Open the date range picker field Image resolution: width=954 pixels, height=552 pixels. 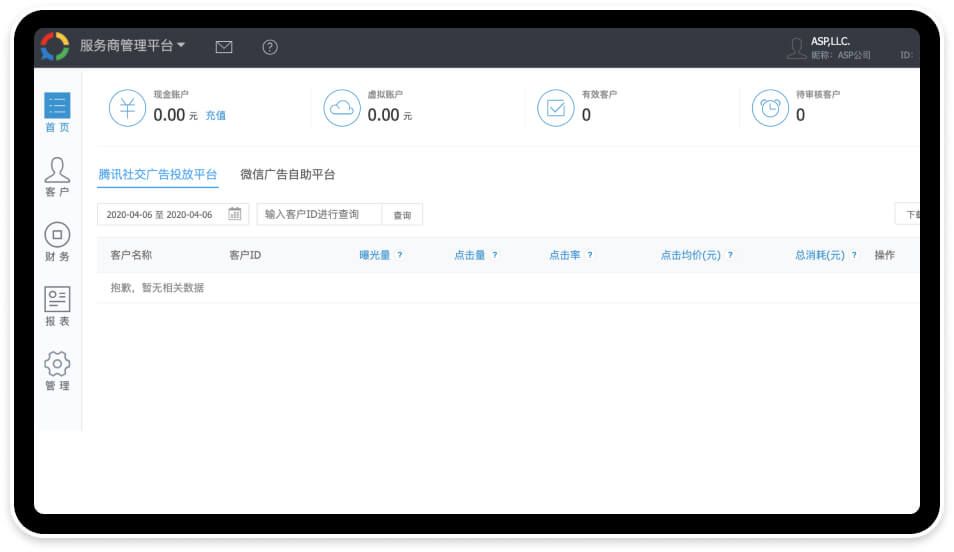[160, 214]
